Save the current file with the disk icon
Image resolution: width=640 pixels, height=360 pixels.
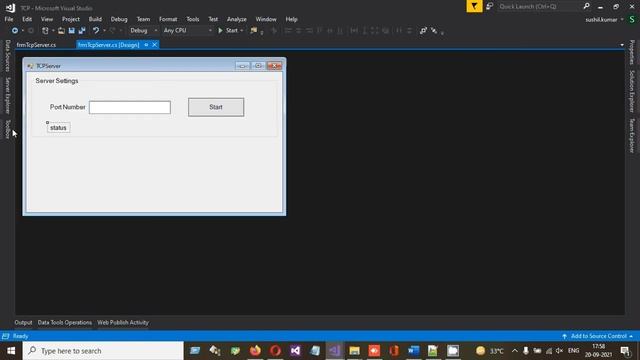point(72,31)
